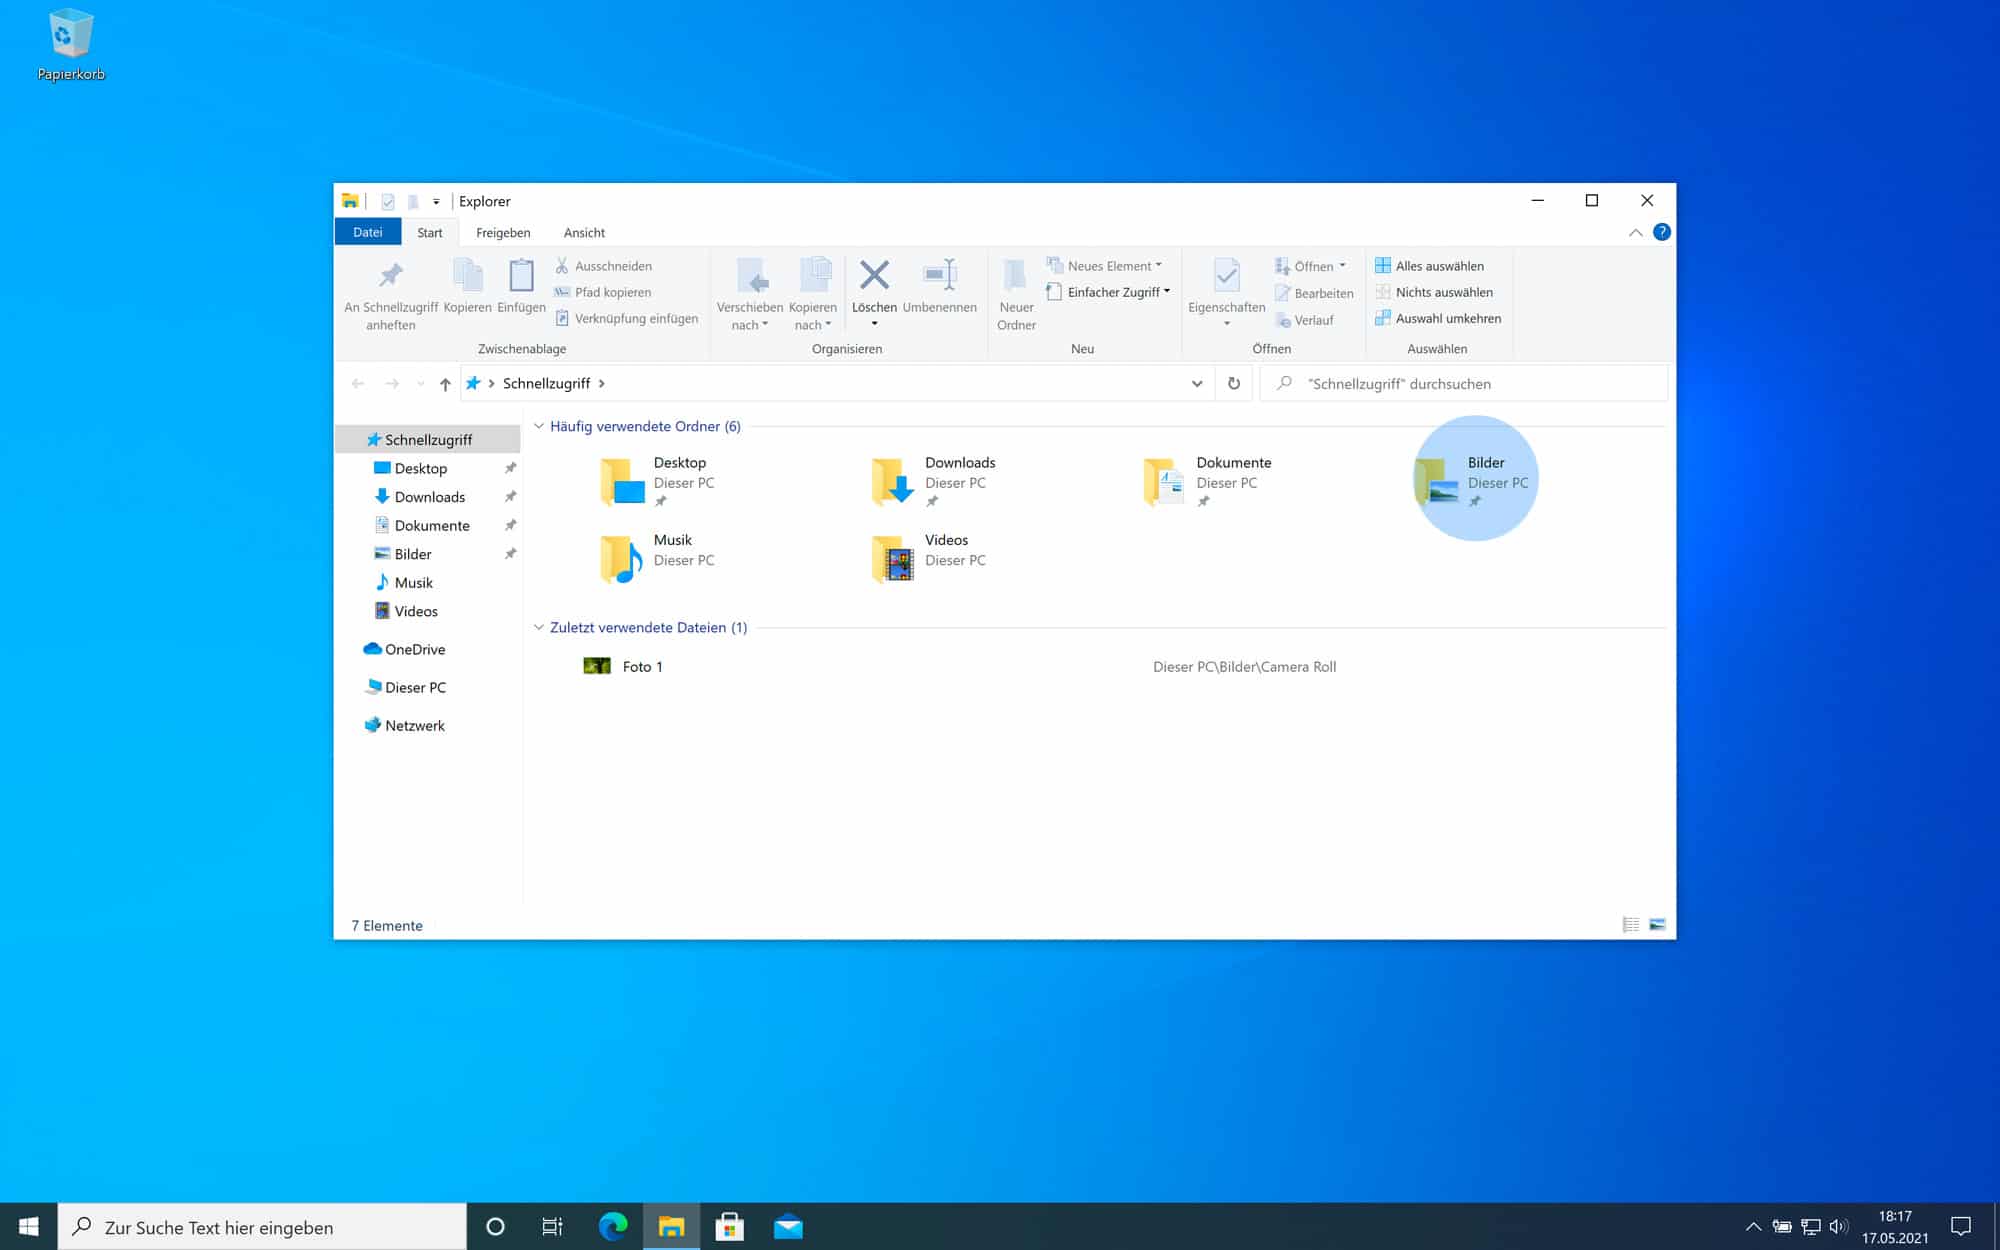Click the Löschen delete icon
2000x1250 pixels.
874,275
